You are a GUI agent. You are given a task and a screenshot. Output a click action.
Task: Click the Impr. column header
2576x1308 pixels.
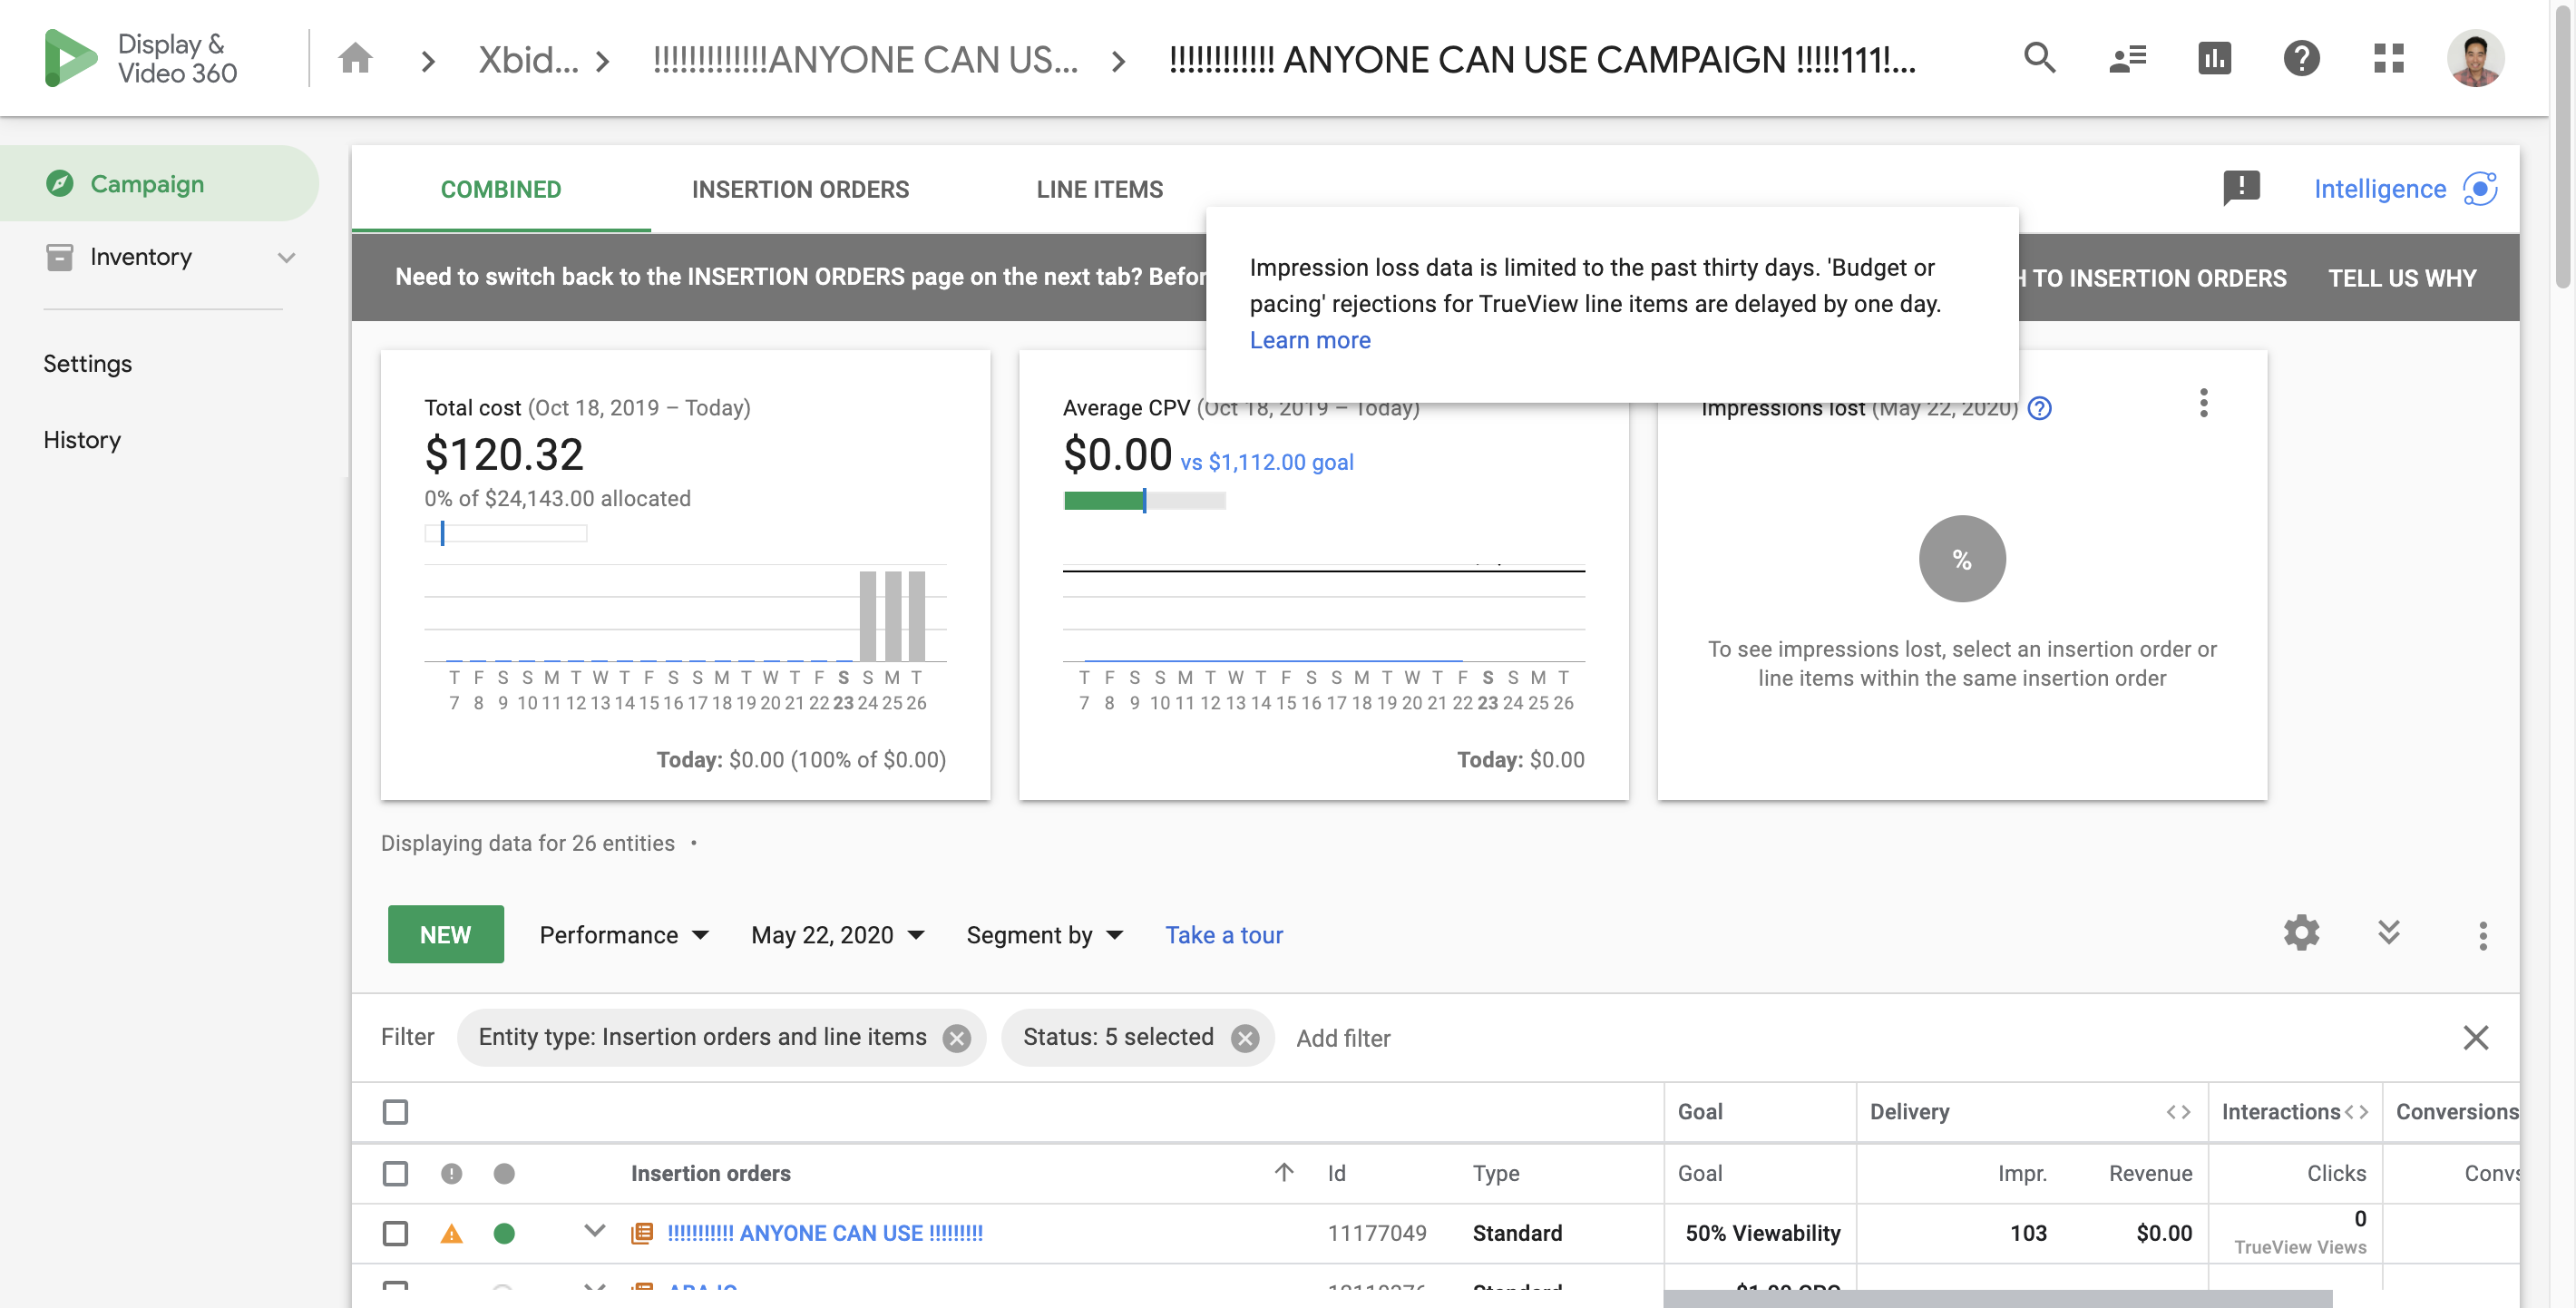tap(2021, 1173)
